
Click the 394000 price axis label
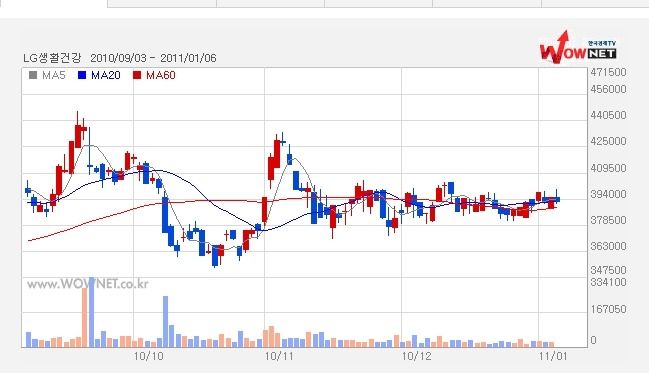[608, 194]
